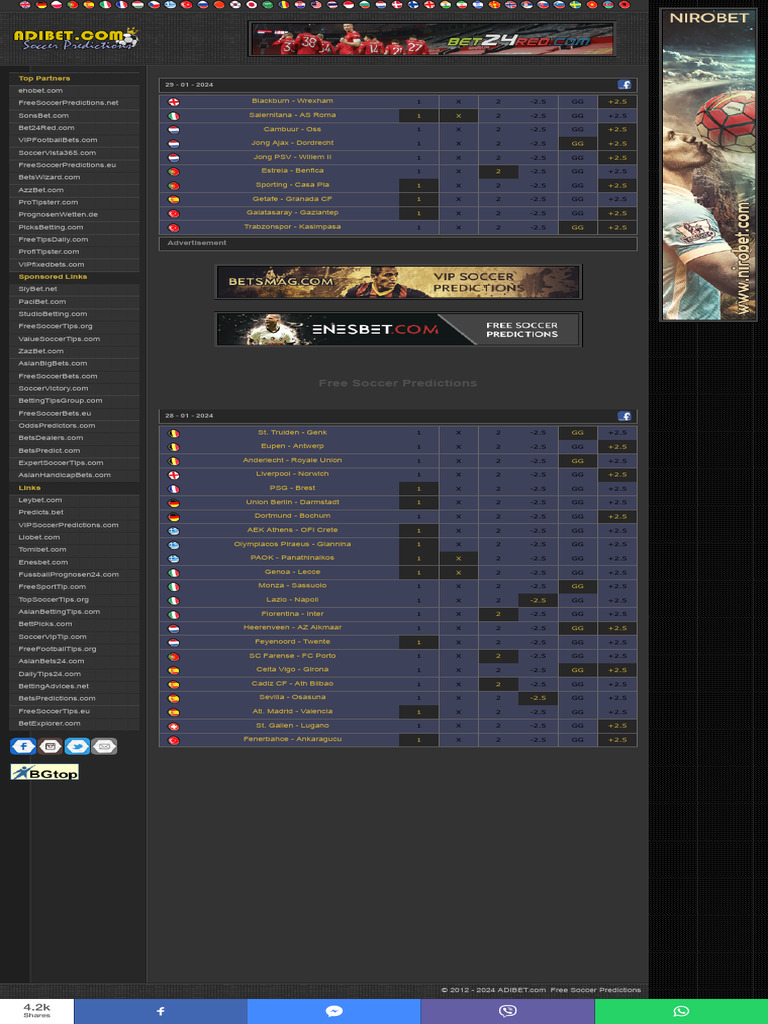Click the England flag beside Blackburn - Wrexham
Viewport: 768px width, 1024px height.
point(173,102)
